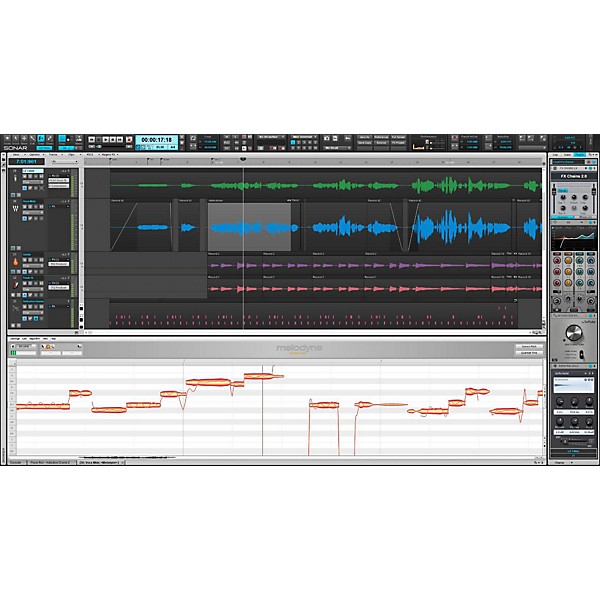Select the orange pitch tool in Melodyne toolbar
The width and height of the screenshot is (600, 600).
pos(48,347)
